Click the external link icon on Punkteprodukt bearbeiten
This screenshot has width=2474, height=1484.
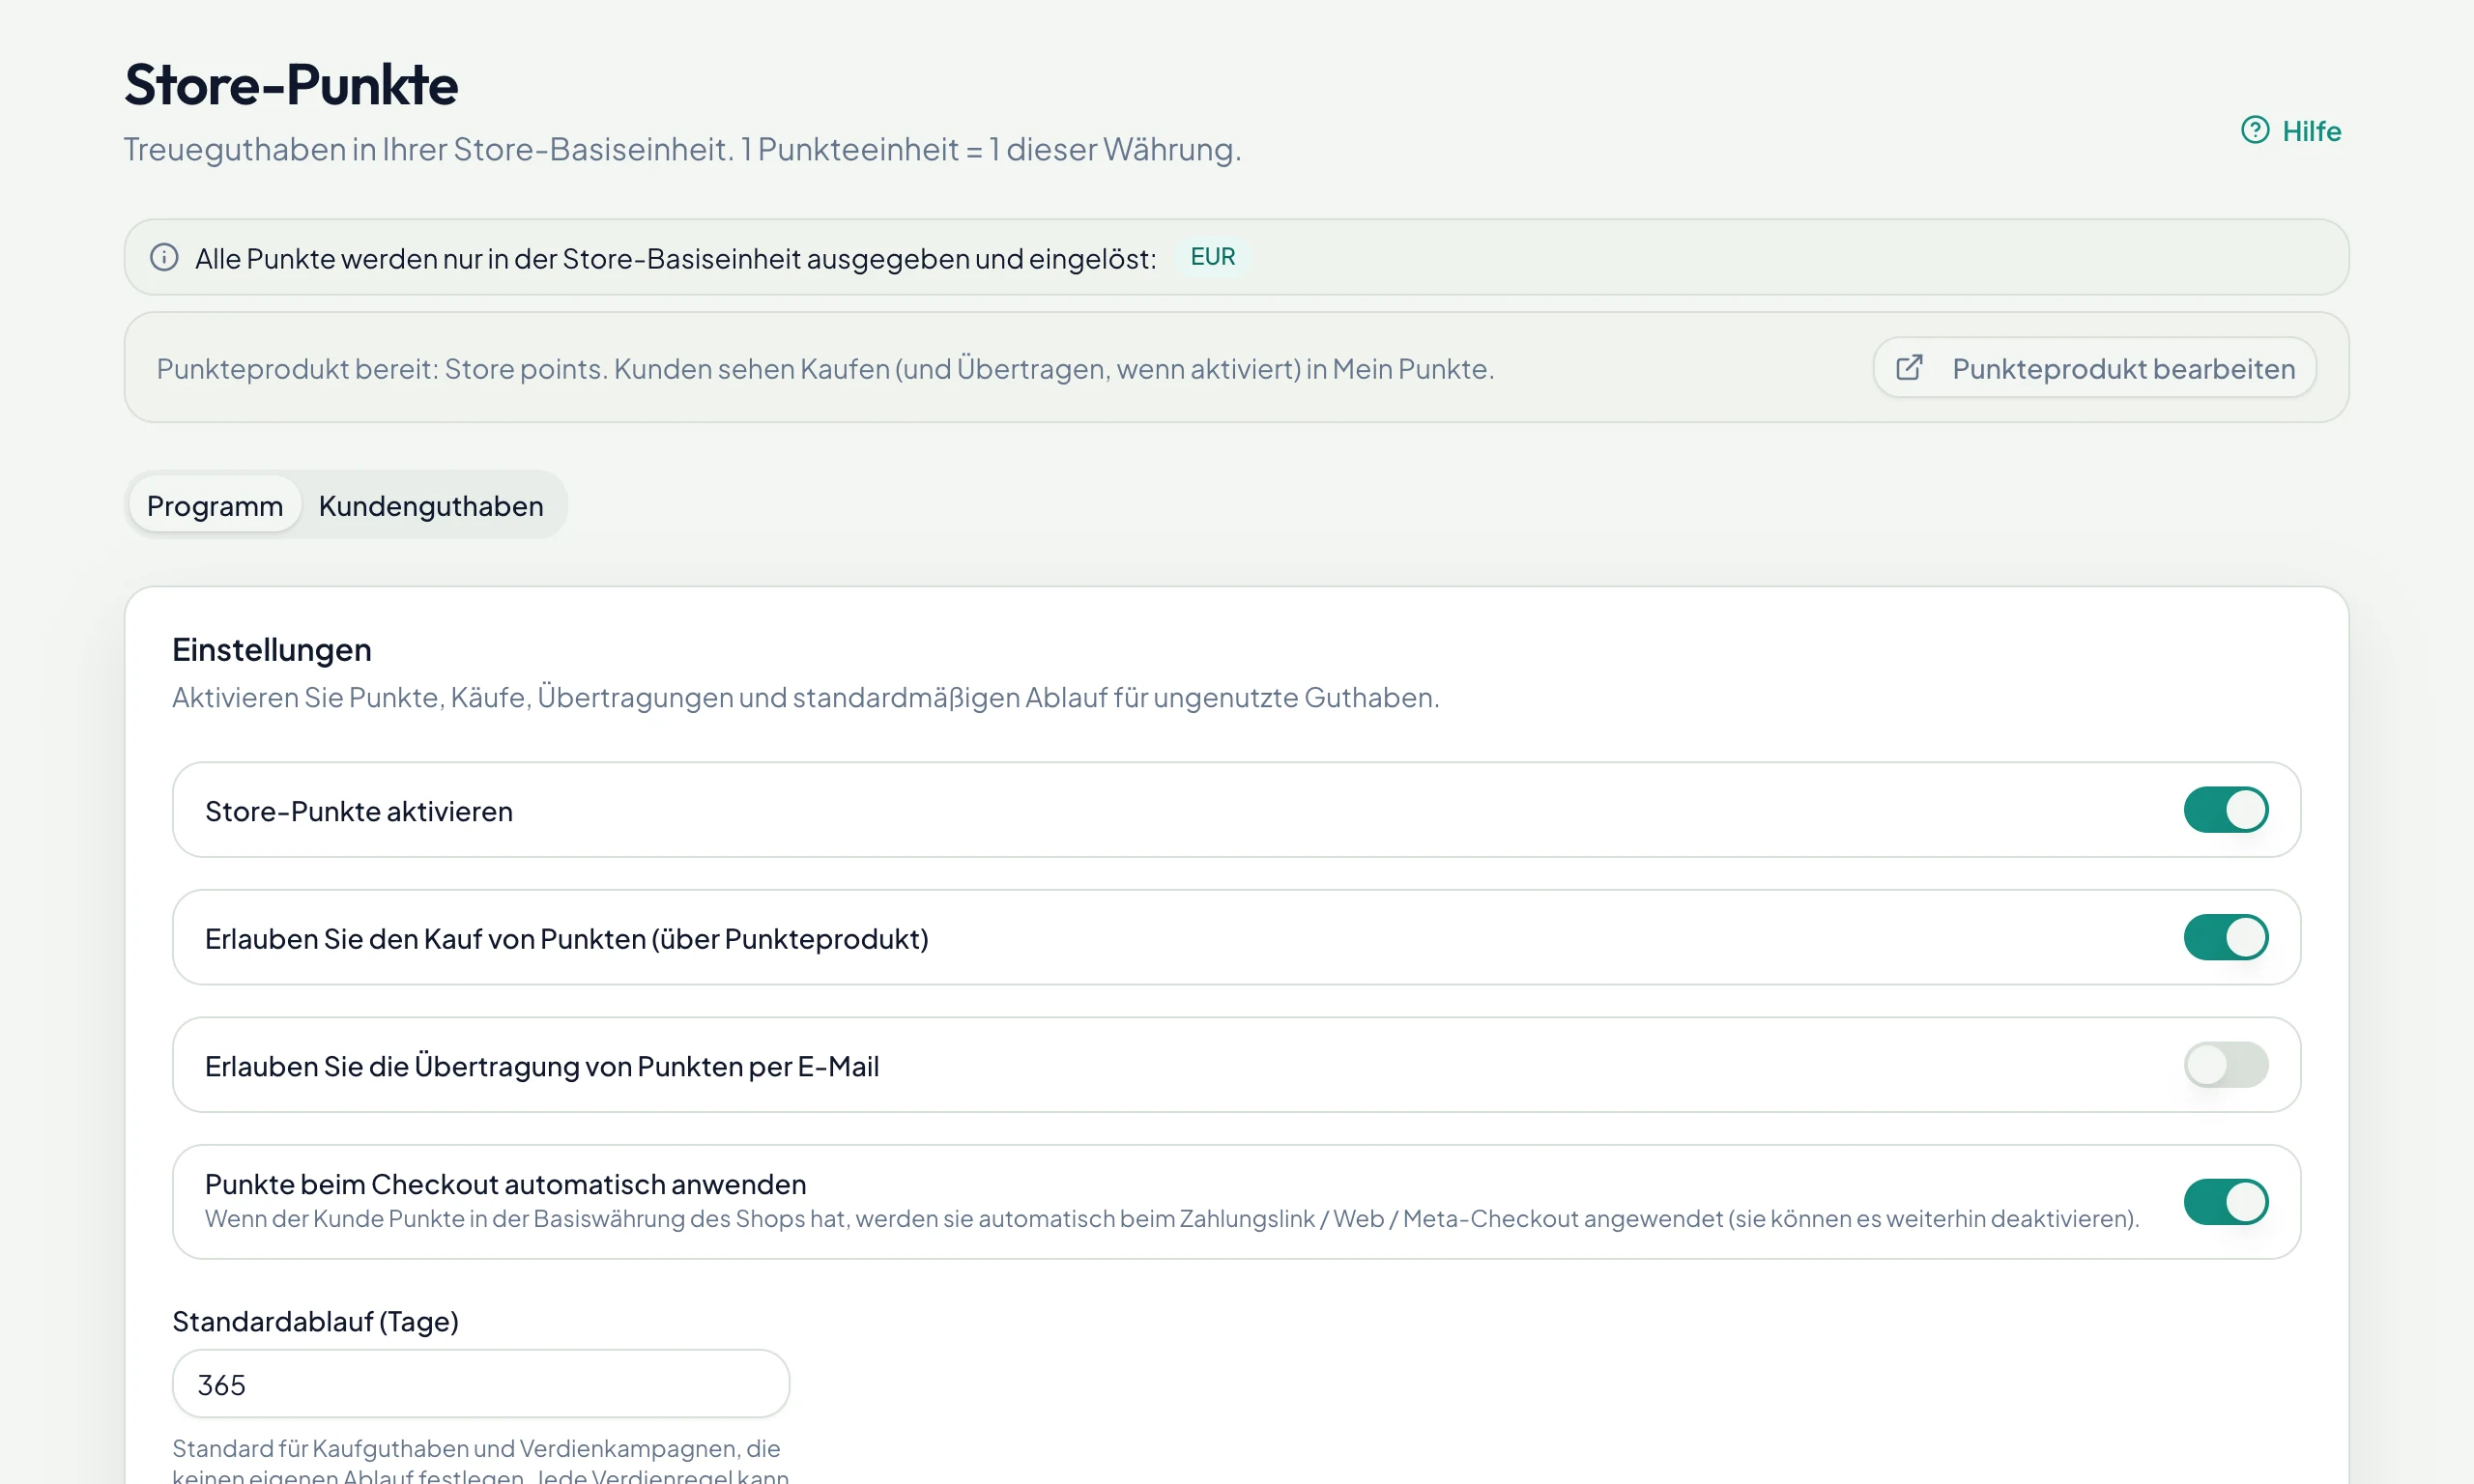pyautogui.click(x=1909, y=367)
